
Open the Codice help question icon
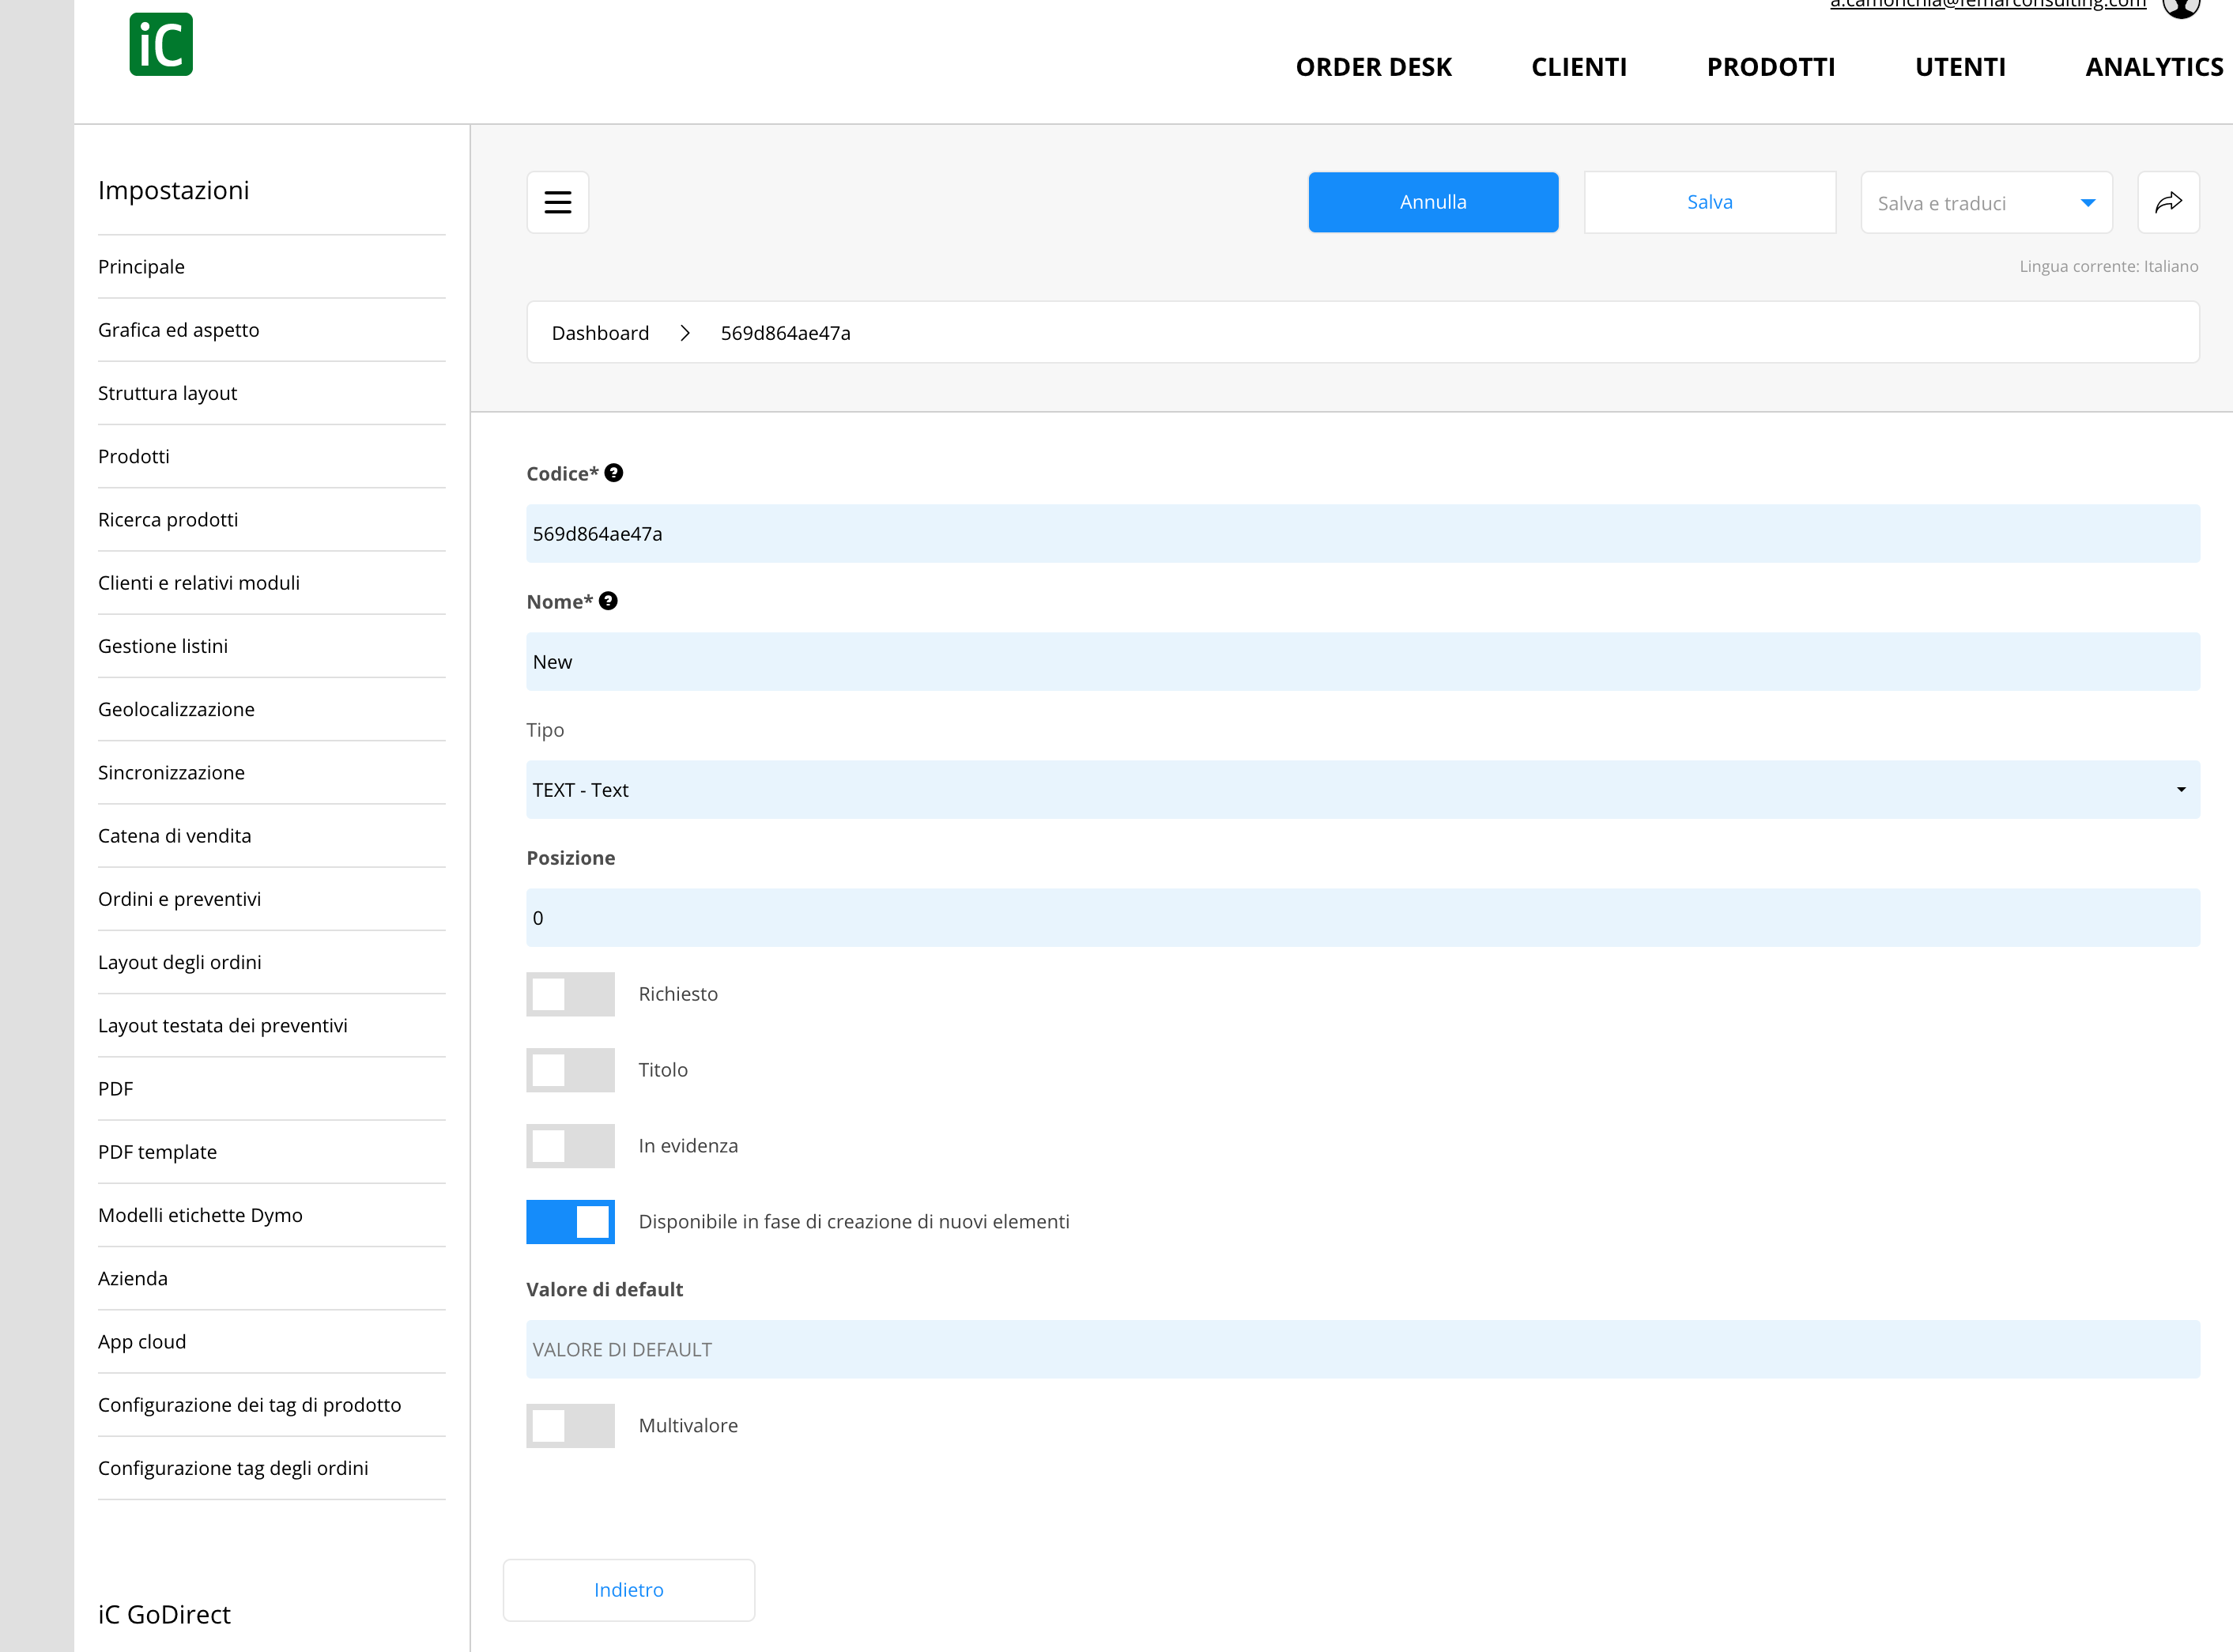pos(614,473)
